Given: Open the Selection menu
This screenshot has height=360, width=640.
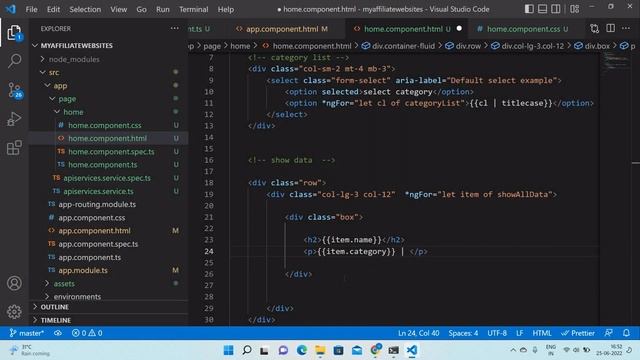Looking at the screenshot, I should [85, 9].
